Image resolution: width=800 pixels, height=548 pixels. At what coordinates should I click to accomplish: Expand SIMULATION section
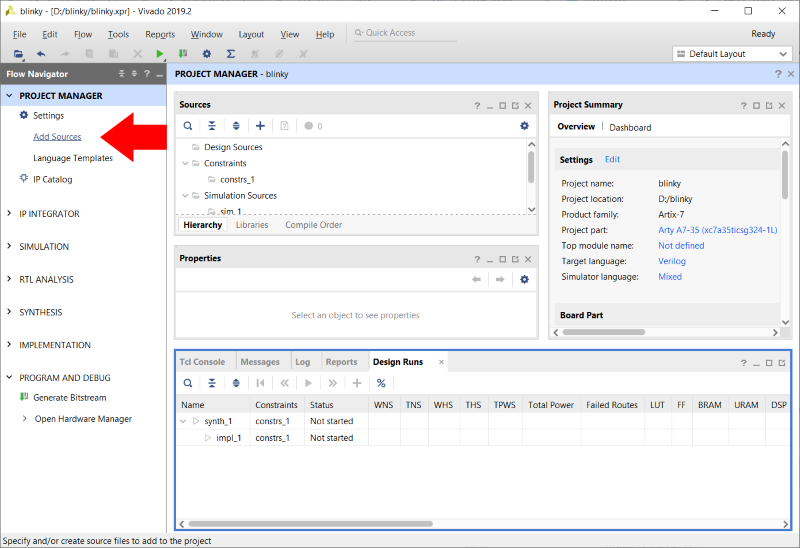tap(9, 246)
